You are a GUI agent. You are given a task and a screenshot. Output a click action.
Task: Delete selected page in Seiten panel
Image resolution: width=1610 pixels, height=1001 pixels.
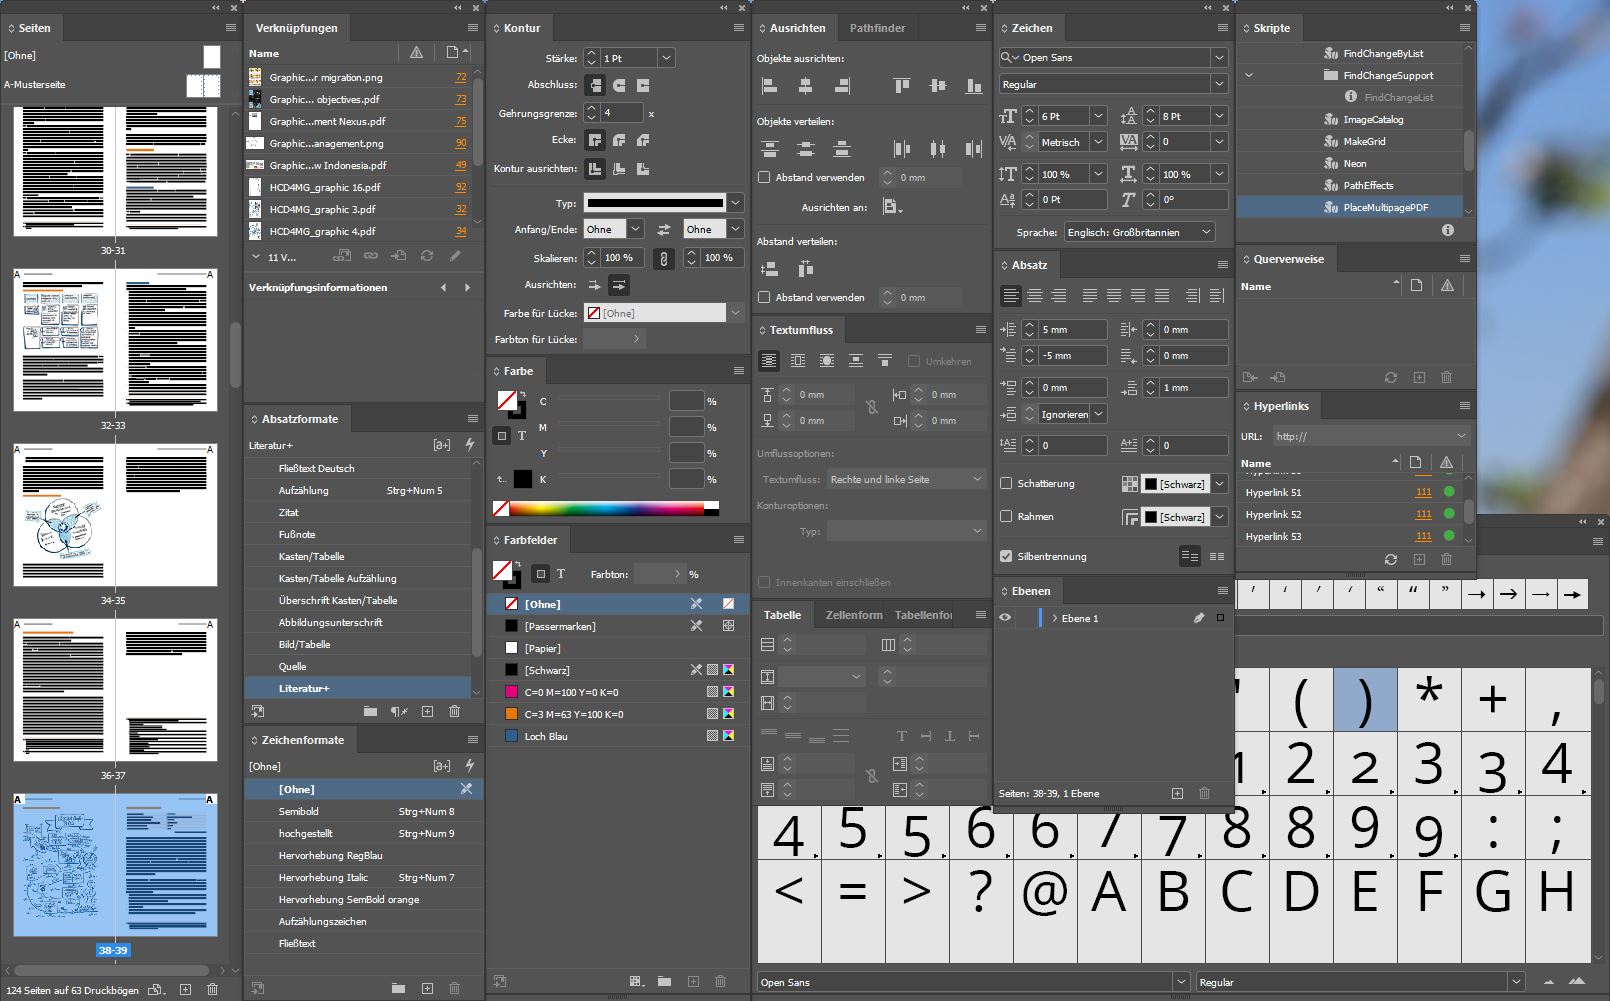tap(212, 989)
